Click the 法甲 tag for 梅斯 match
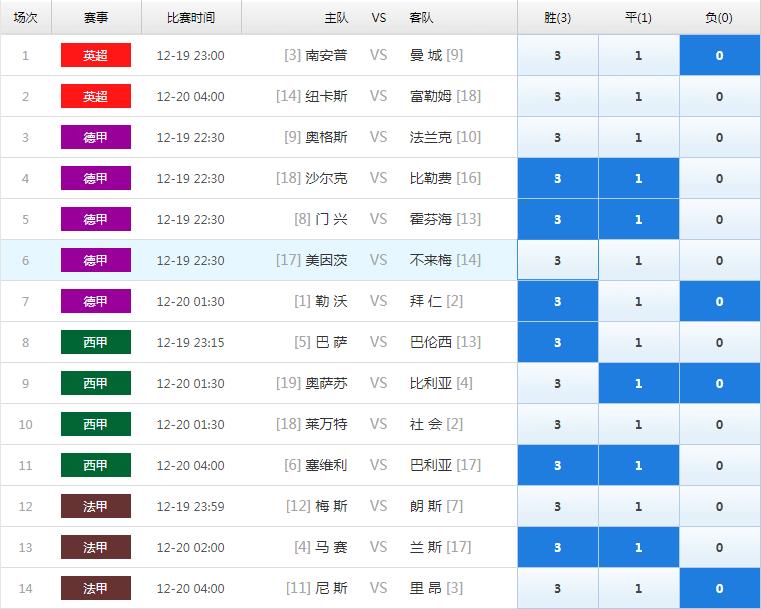 coord(96,507)
